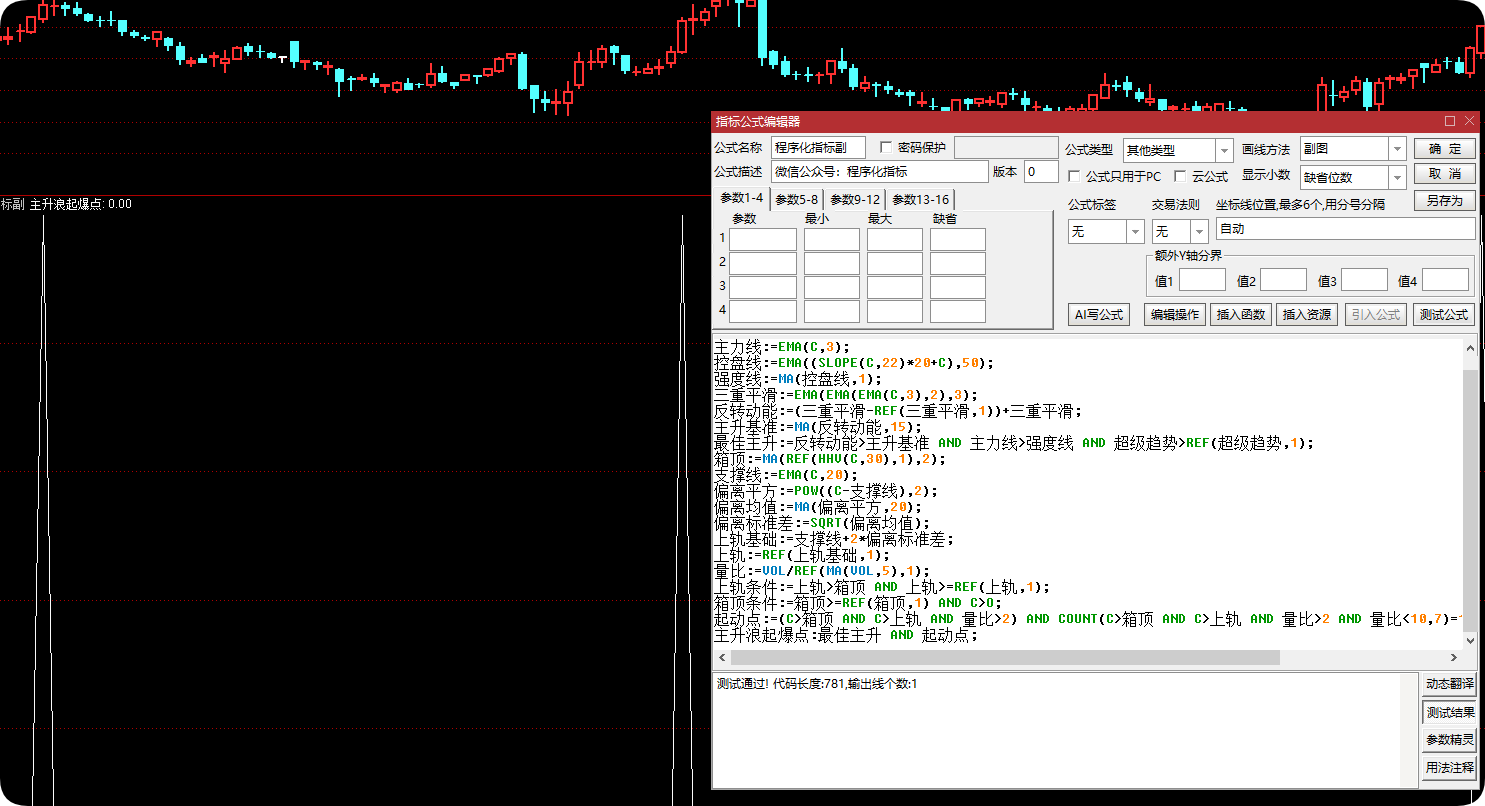This screenshot has height=806, width=1485.
Task: Click the code line starting with 量比:=
Action: click(822, 571)
